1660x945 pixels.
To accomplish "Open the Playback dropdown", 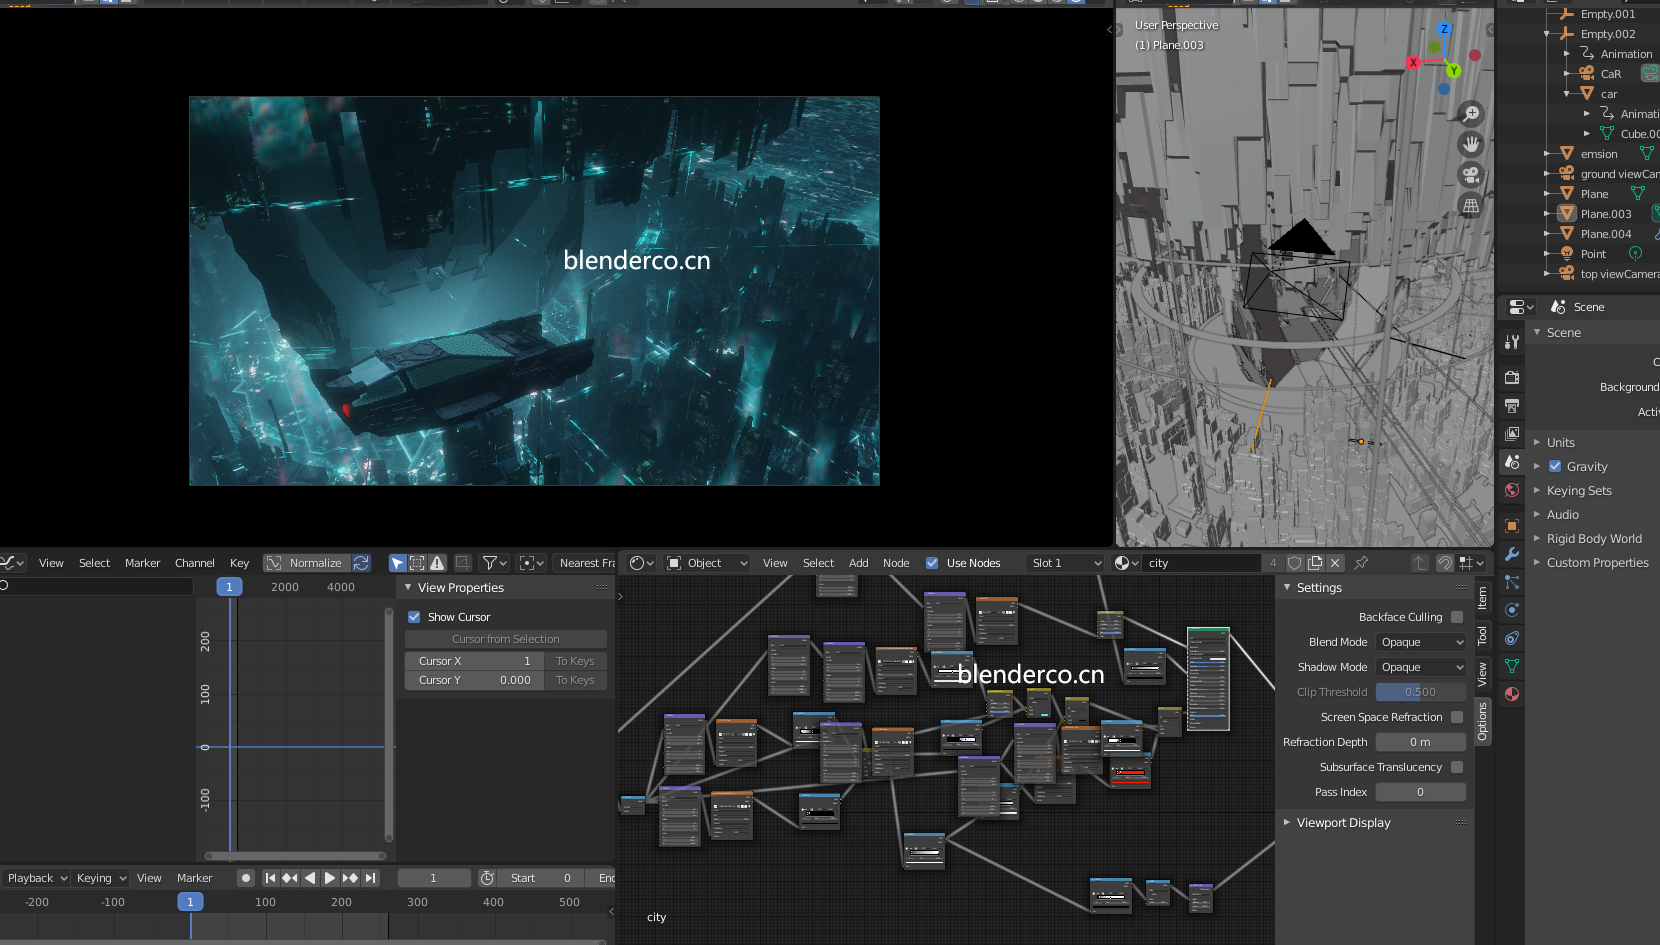I will click(x=36, y=878).
